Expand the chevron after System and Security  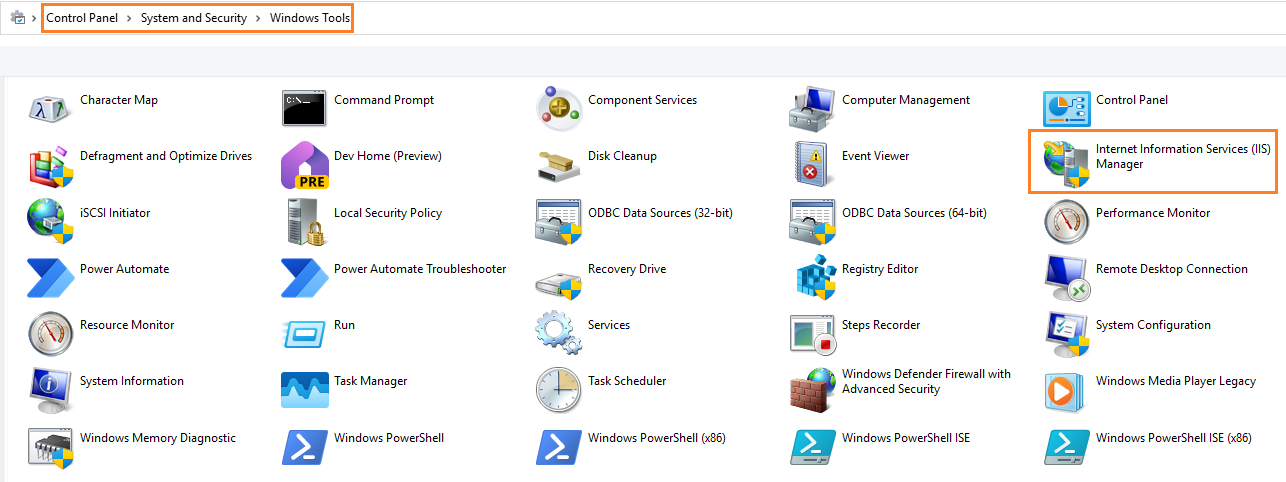(259, 18)
